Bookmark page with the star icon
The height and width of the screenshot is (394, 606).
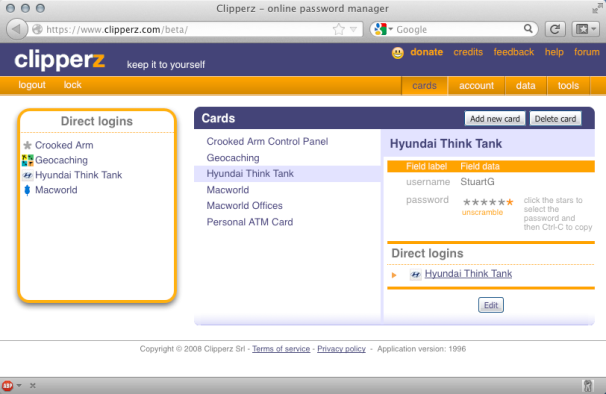click(339, 29)
